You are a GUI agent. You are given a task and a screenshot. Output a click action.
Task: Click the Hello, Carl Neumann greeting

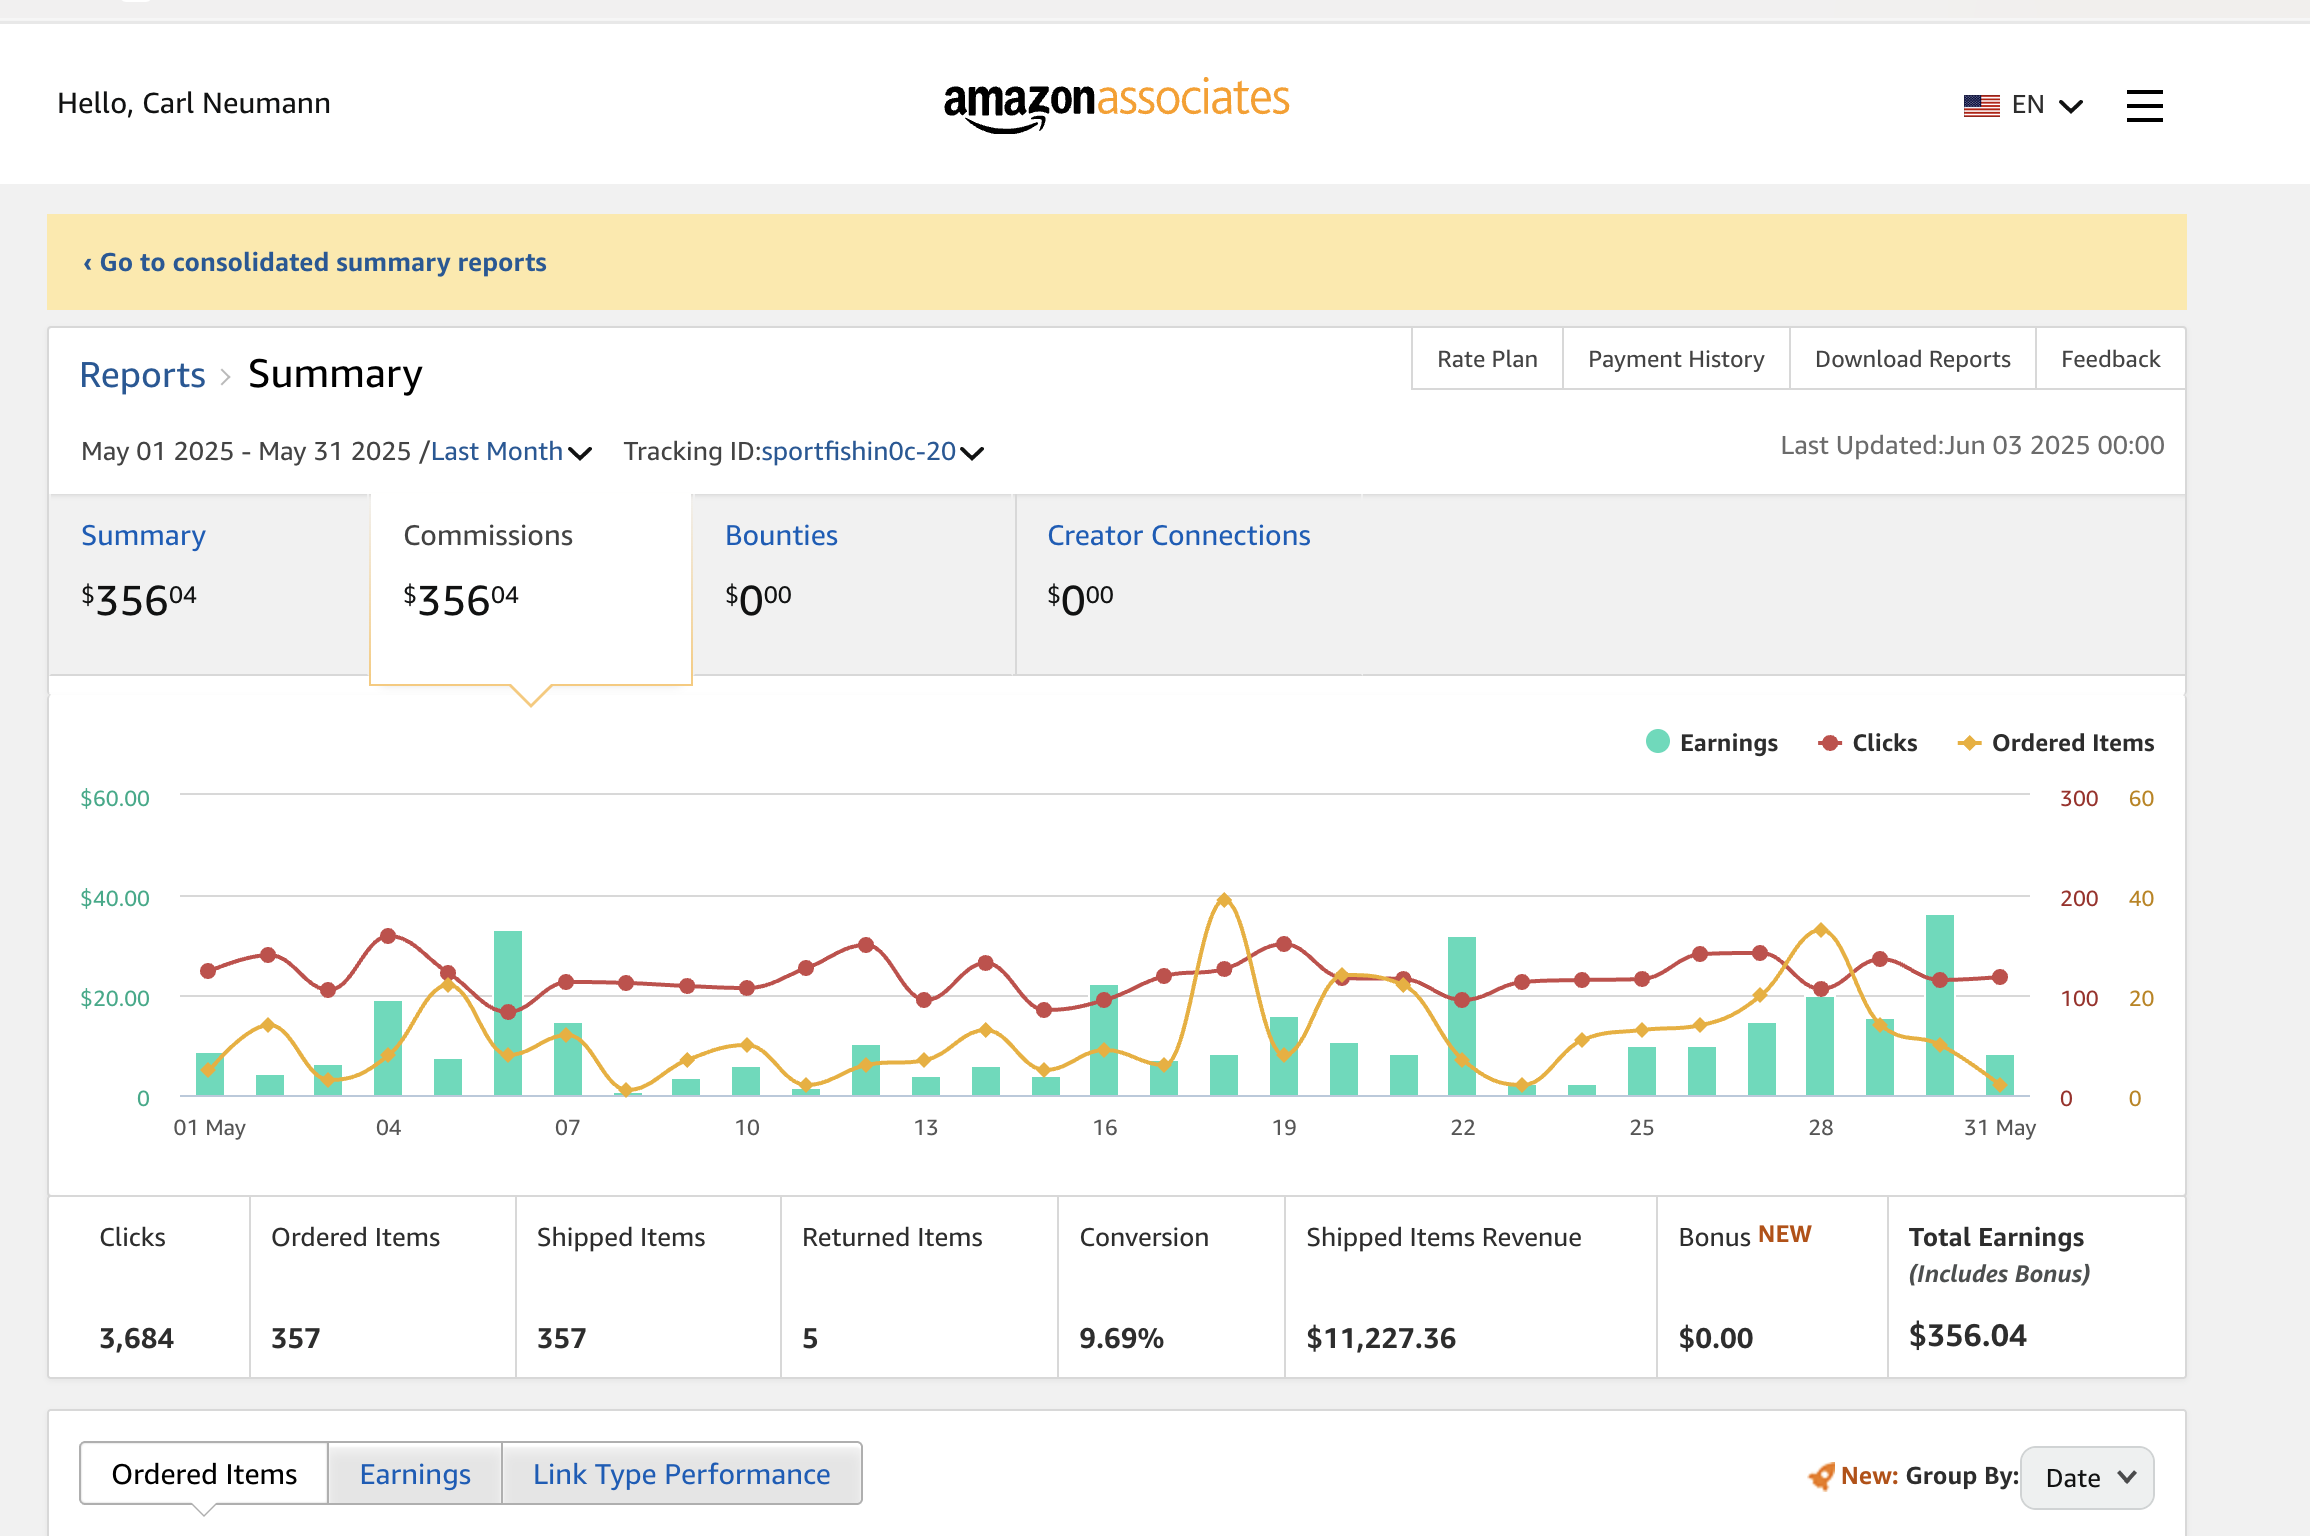coord(194,103)
